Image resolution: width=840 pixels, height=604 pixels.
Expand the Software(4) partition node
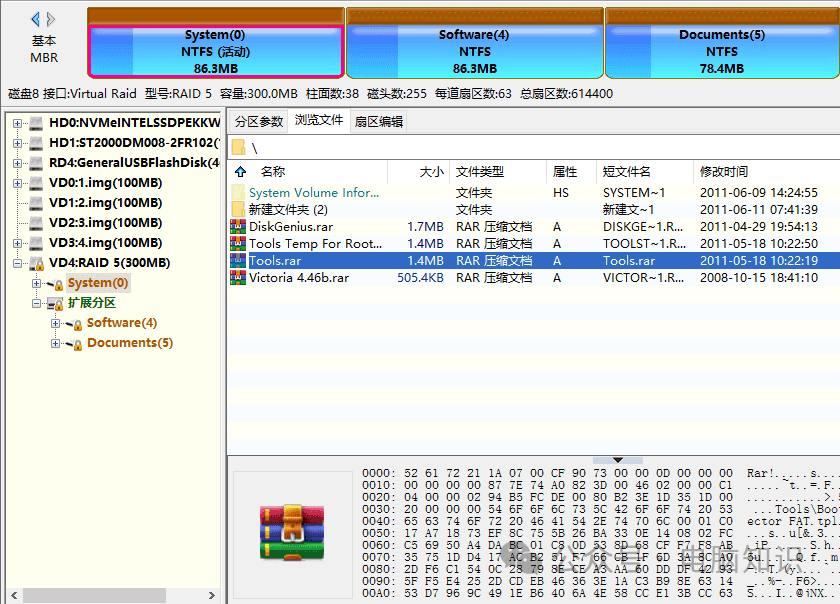pos(55,324)
